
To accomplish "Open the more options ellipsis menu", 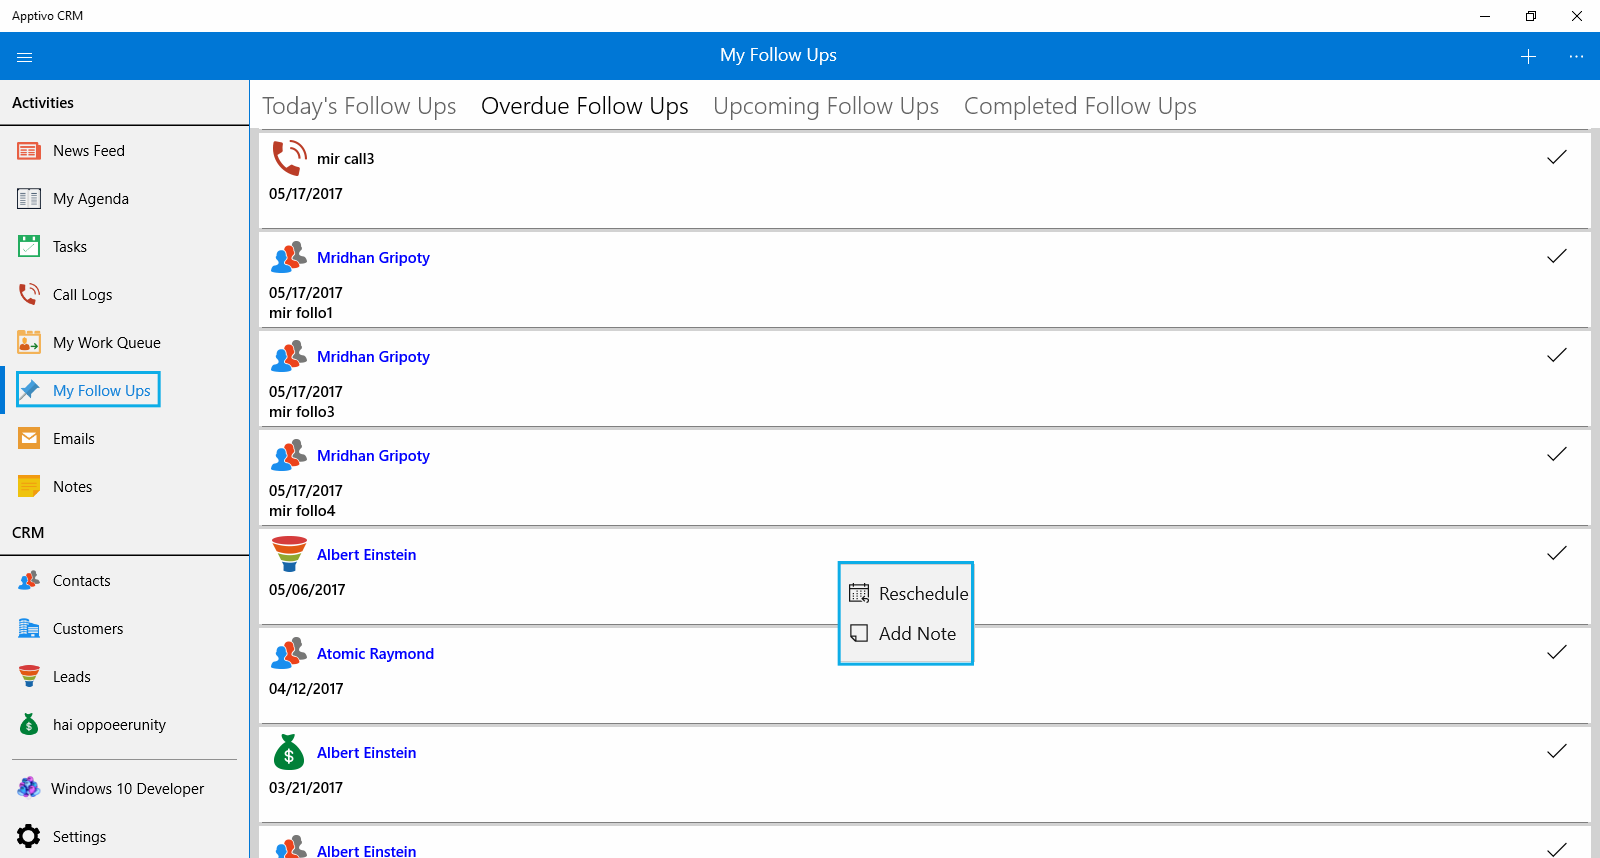I will coord(1576,57).
